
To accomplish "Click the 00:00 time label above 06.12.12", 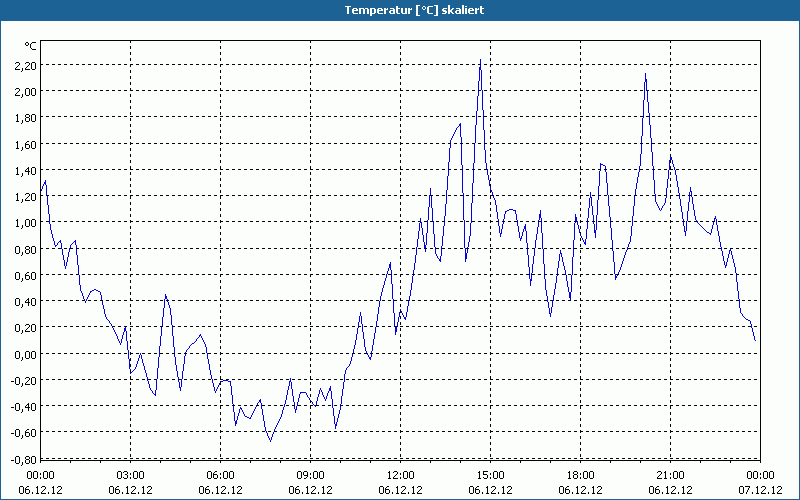I will pos(40,476).
